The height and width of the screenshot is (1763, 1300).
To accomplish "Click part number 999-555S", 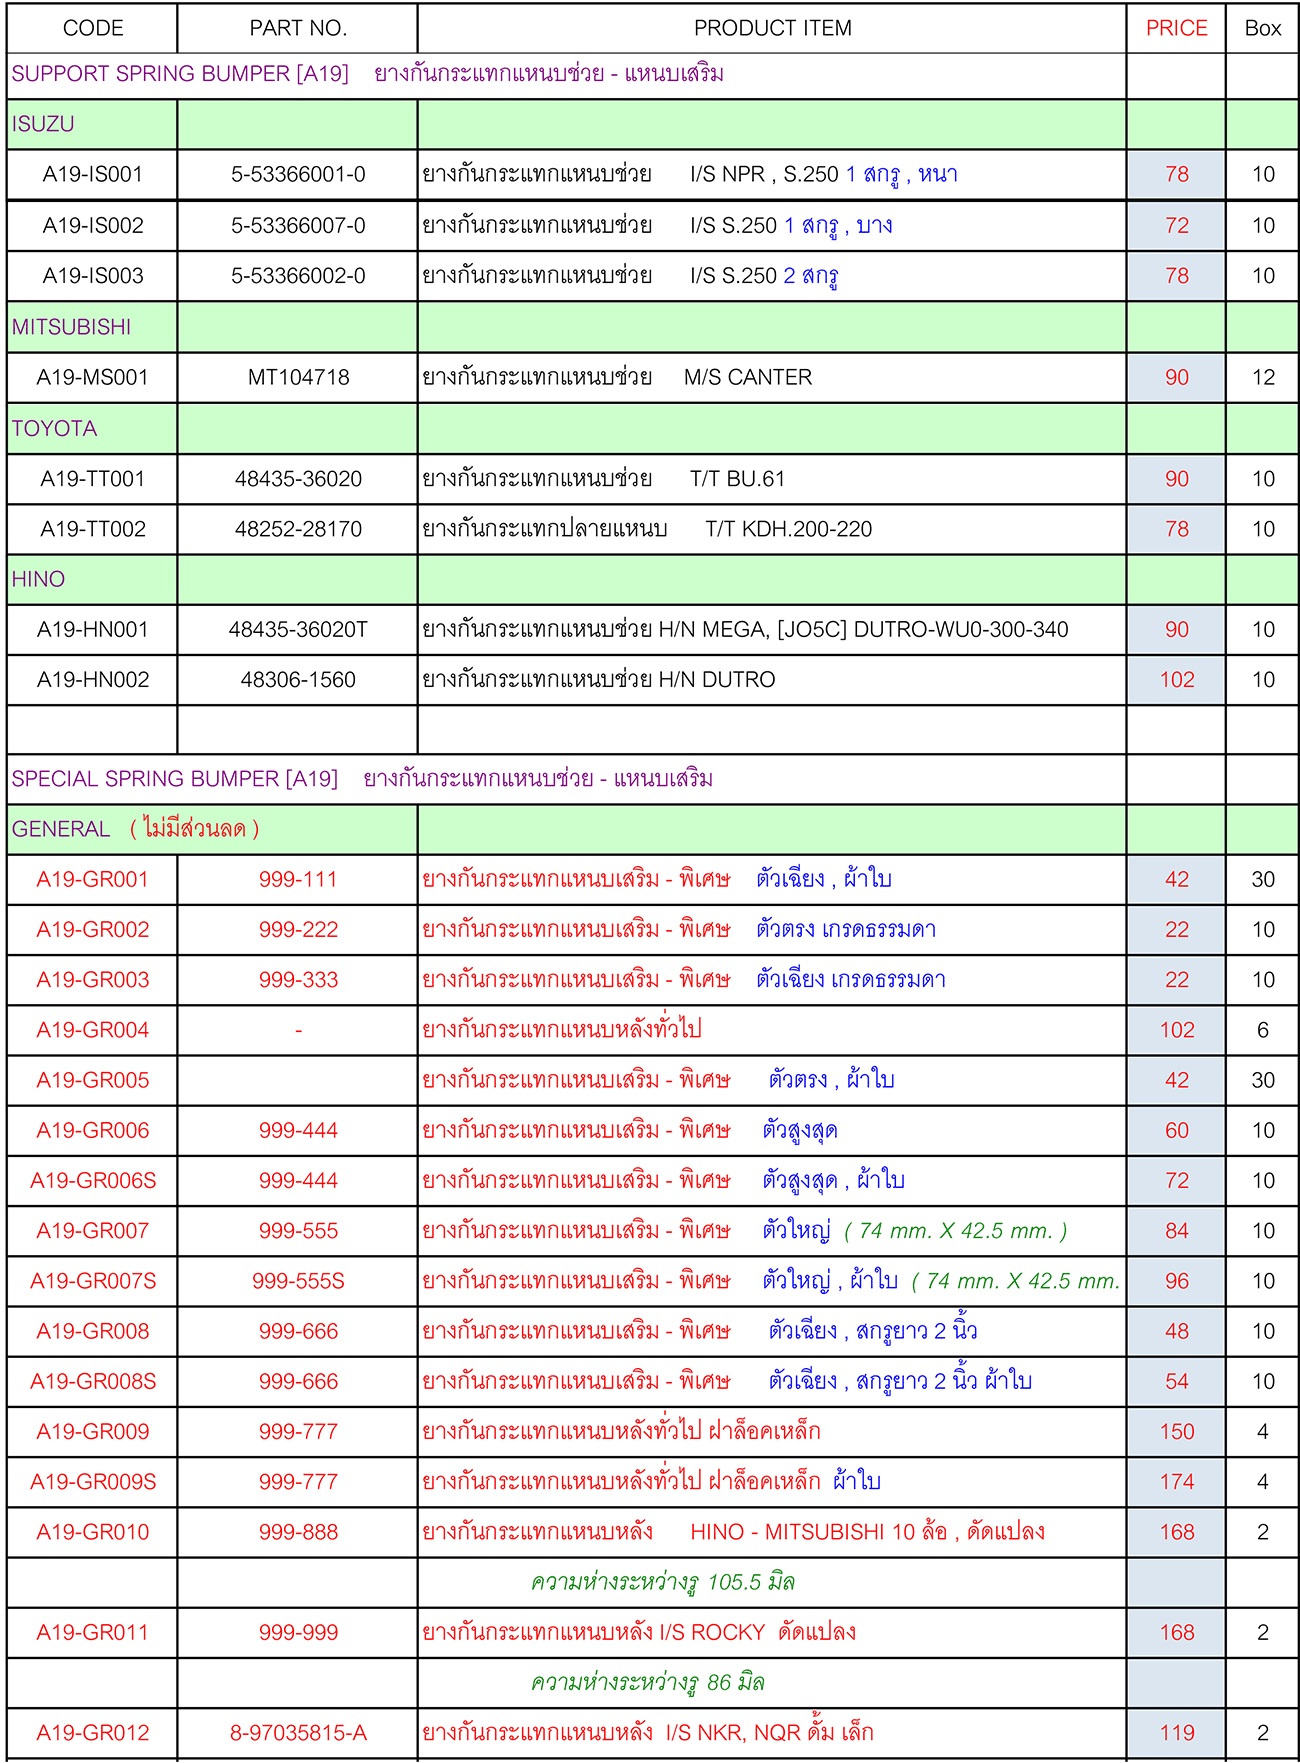I will [x=298, y=1281].
